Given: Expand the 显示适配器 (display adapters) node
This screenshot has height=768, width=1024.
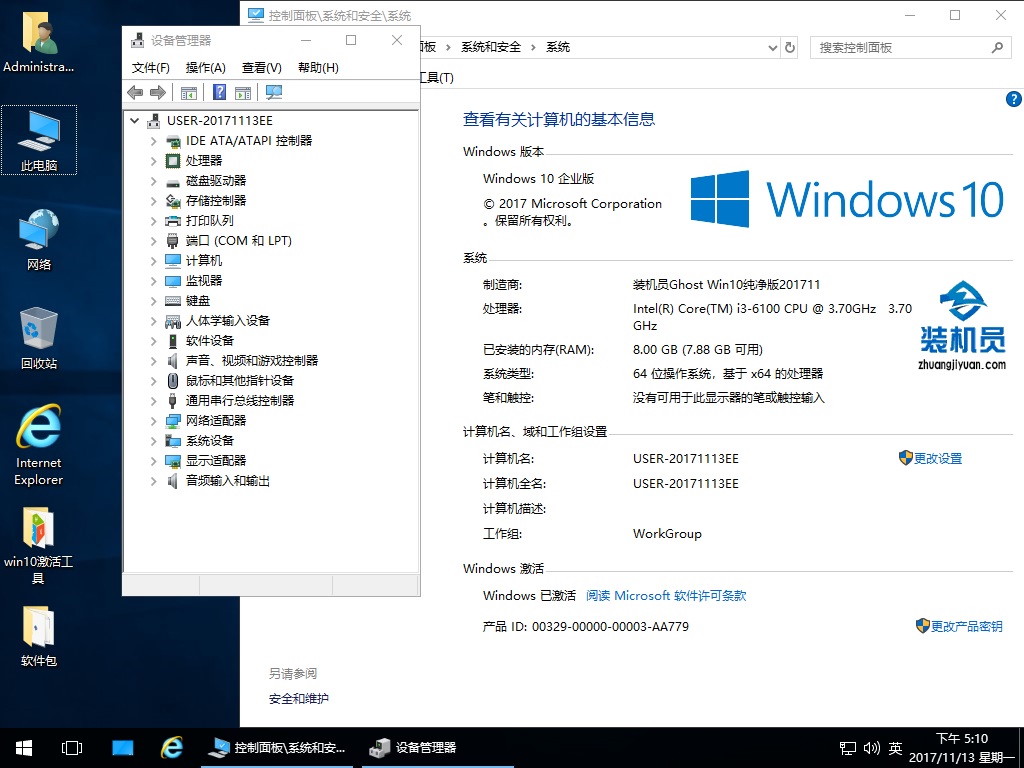Looking at the screenshot, I should pos(153,461).
